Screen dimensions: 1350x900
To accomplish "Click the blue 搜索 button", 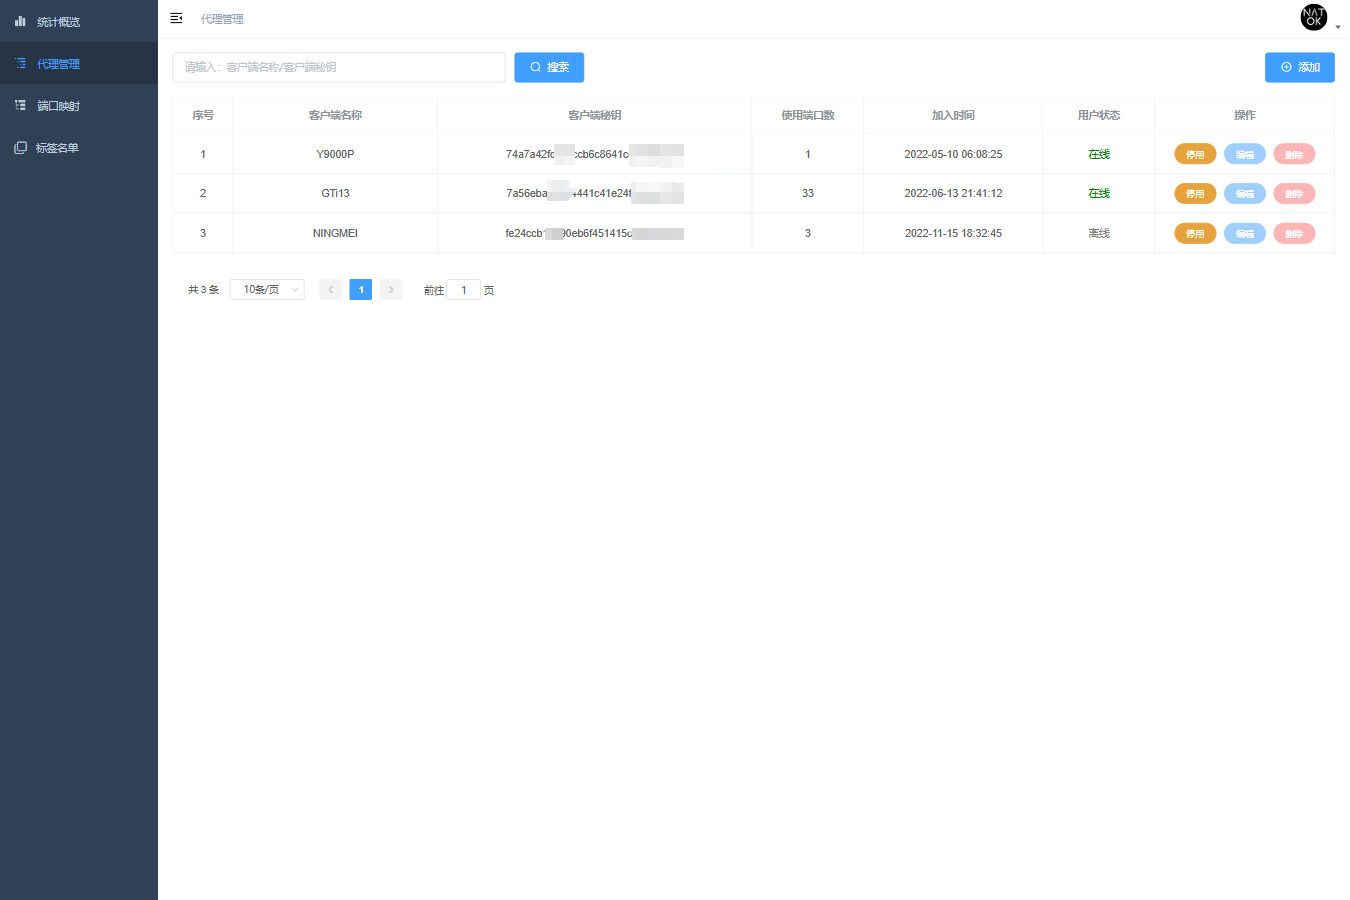I will click(x=549, y=67).
